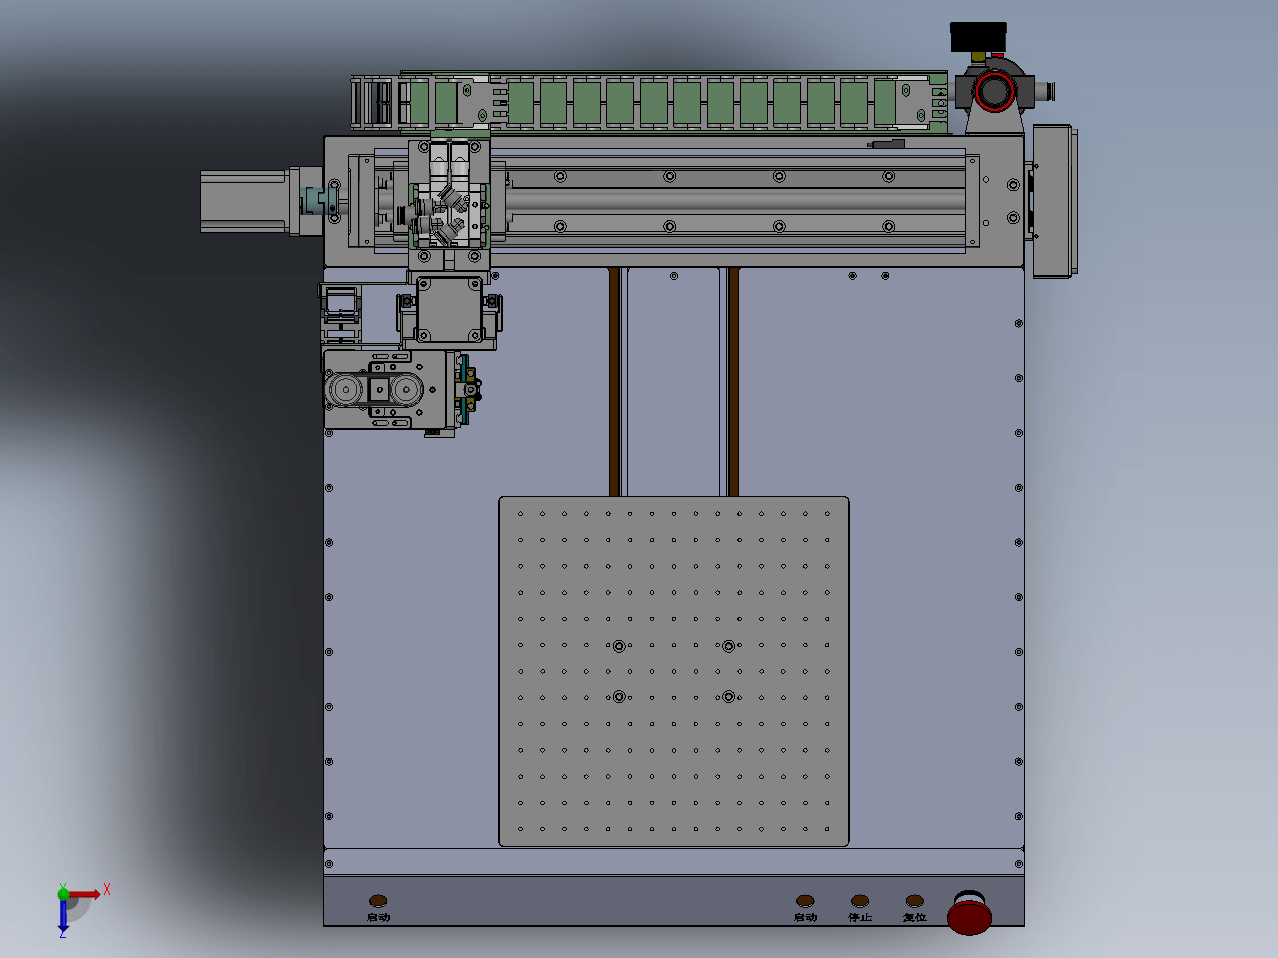The width and height of the screenshot is (1278, 958).
Task: Select the perforated square worktable plate
Action: 674,671
